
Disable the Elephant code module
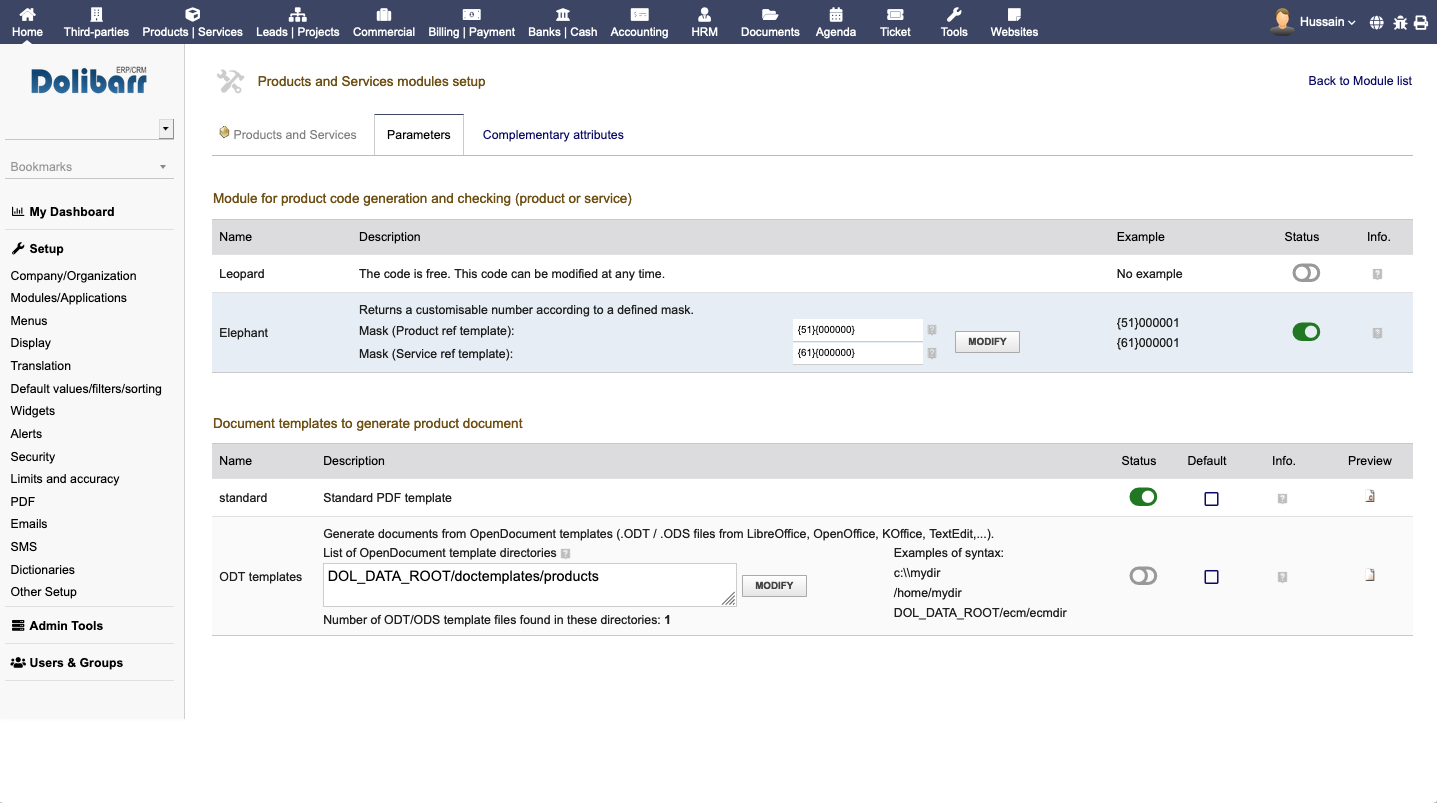tap(1306, 332)
